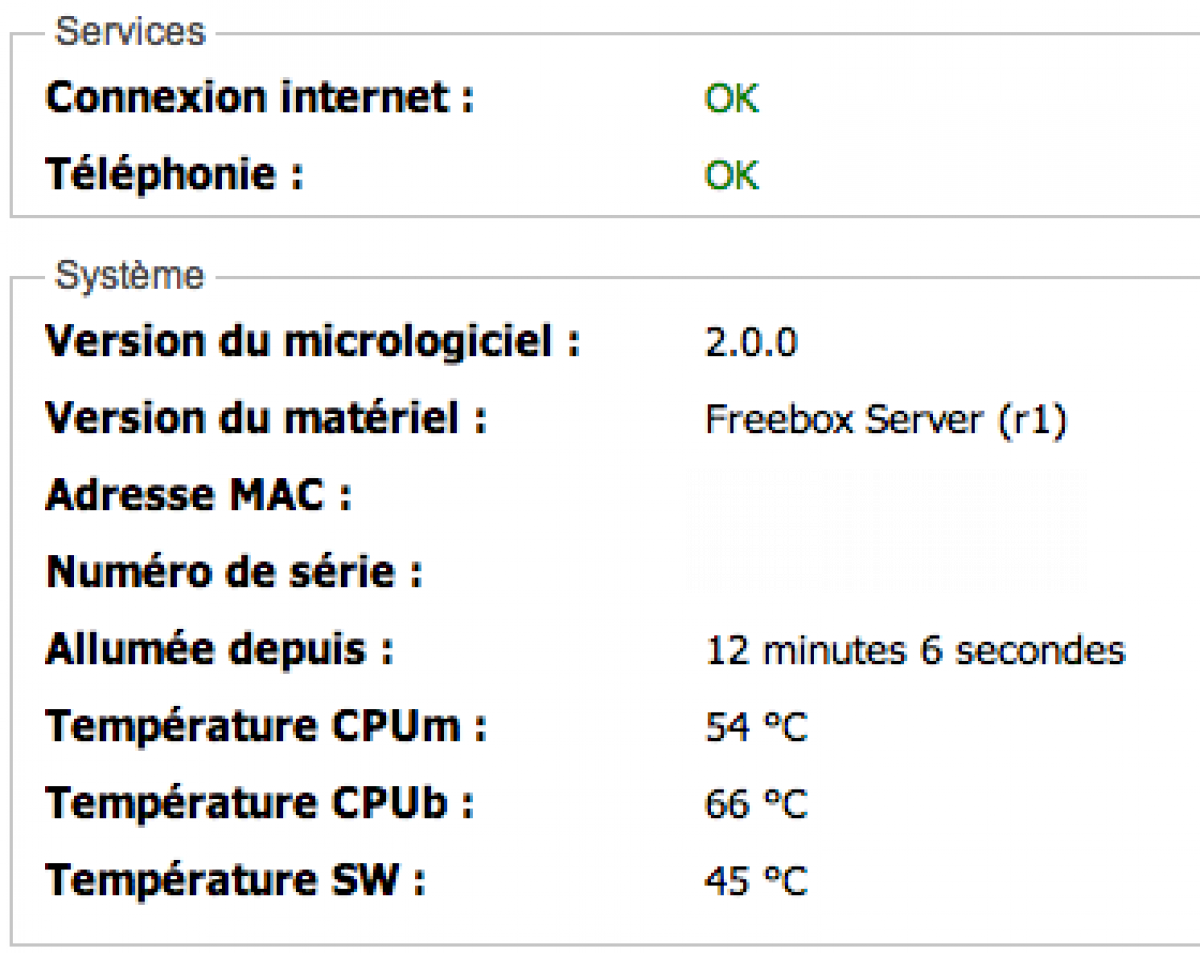The height and width of the screenshot is (953, 1200).
Task: Click the Version du micrologiciel label
Action: click(313, 343)
